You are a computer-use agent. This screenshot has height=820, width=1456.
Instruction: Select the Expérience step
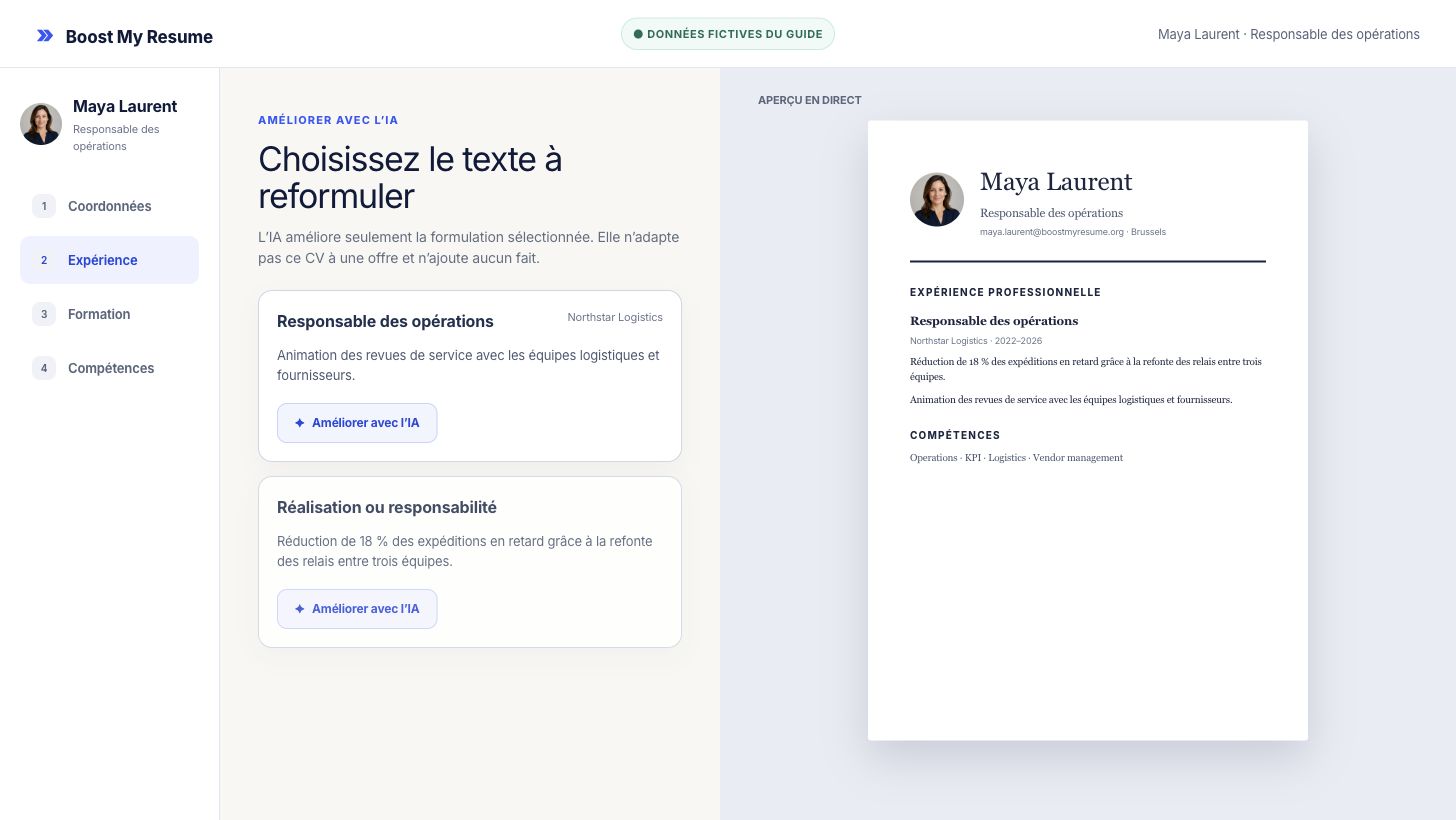pos(109,260)
